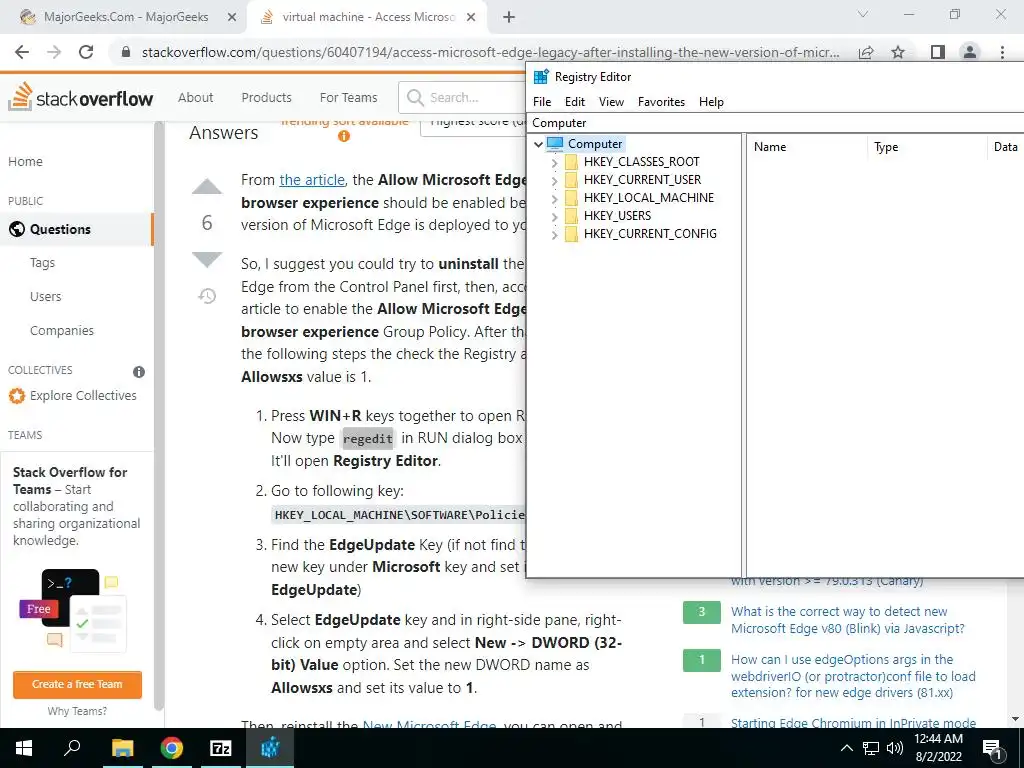The width and height of the screenshot is (1024, 768).
Task: Open Registry Editor File menu
Action: tap(542, 102)
